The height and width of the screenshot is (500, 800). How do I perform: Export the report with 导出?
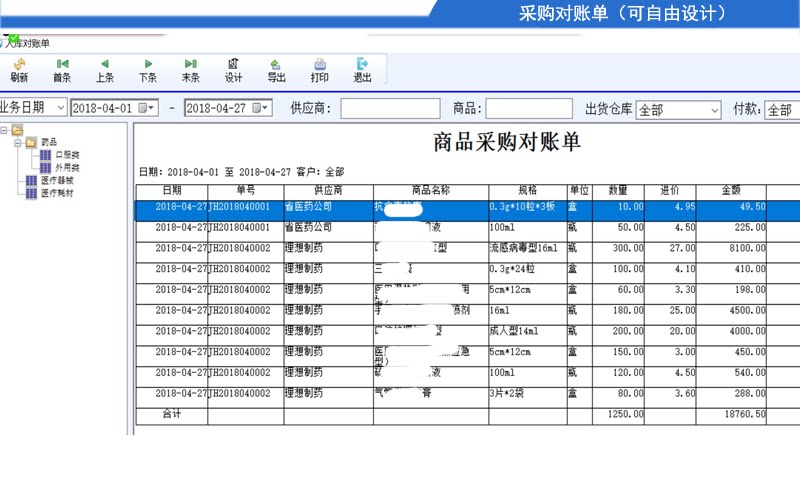(x=277, y=70)
